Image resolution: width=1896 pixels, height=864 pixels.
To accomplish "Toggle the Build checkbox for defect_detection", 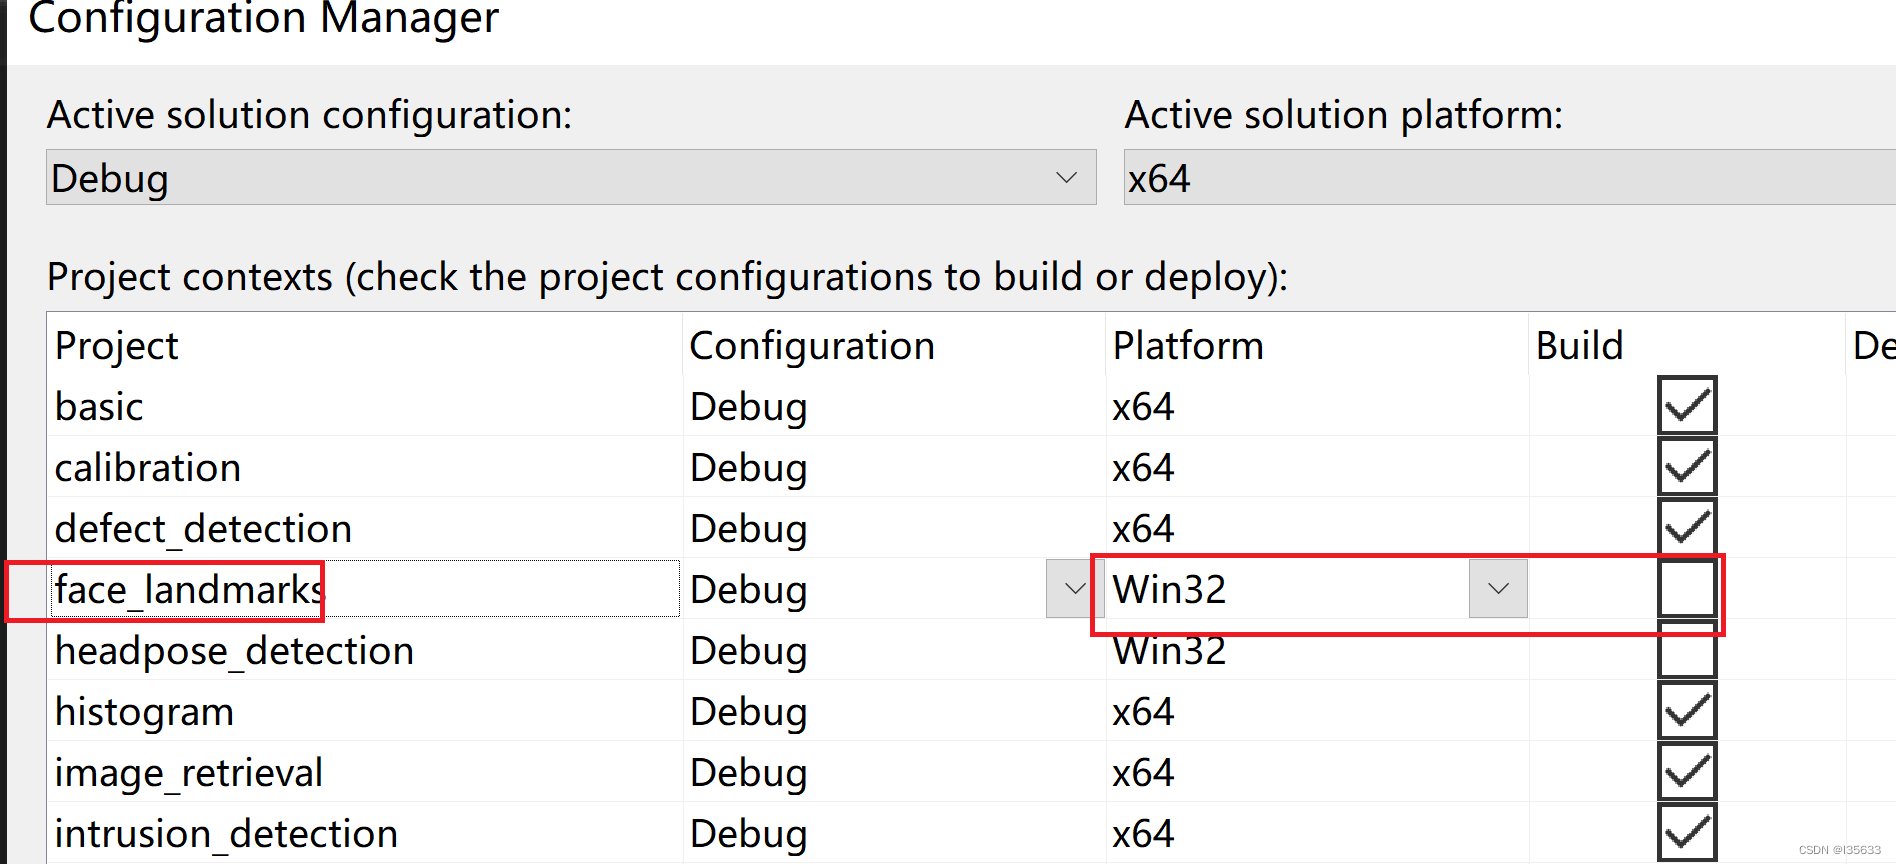I will [x=1686, y=527].
